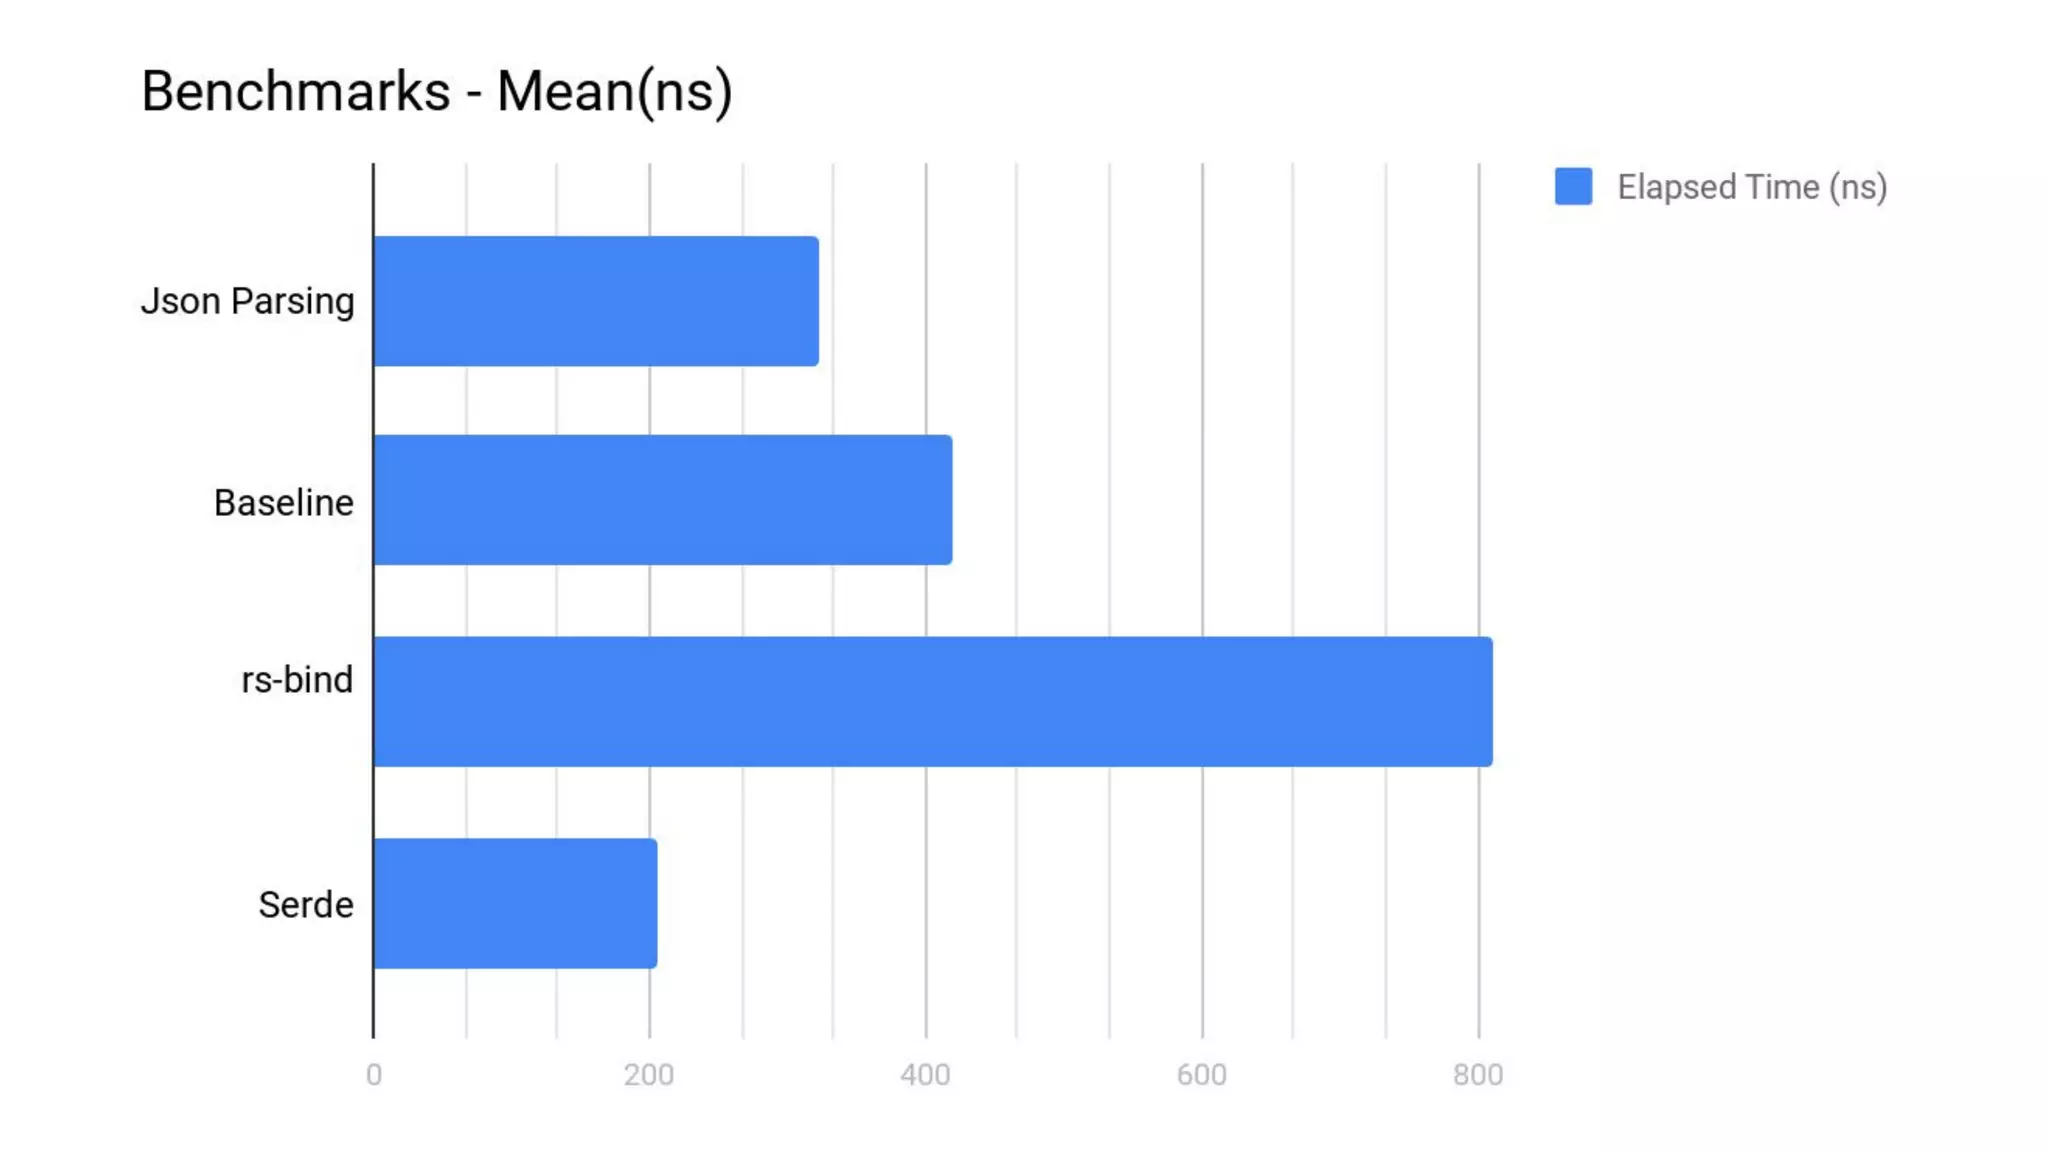This screenshot has height=1152, width=2048.
Task: Click the 0 axis tick label
Action: click(374, 1075)
